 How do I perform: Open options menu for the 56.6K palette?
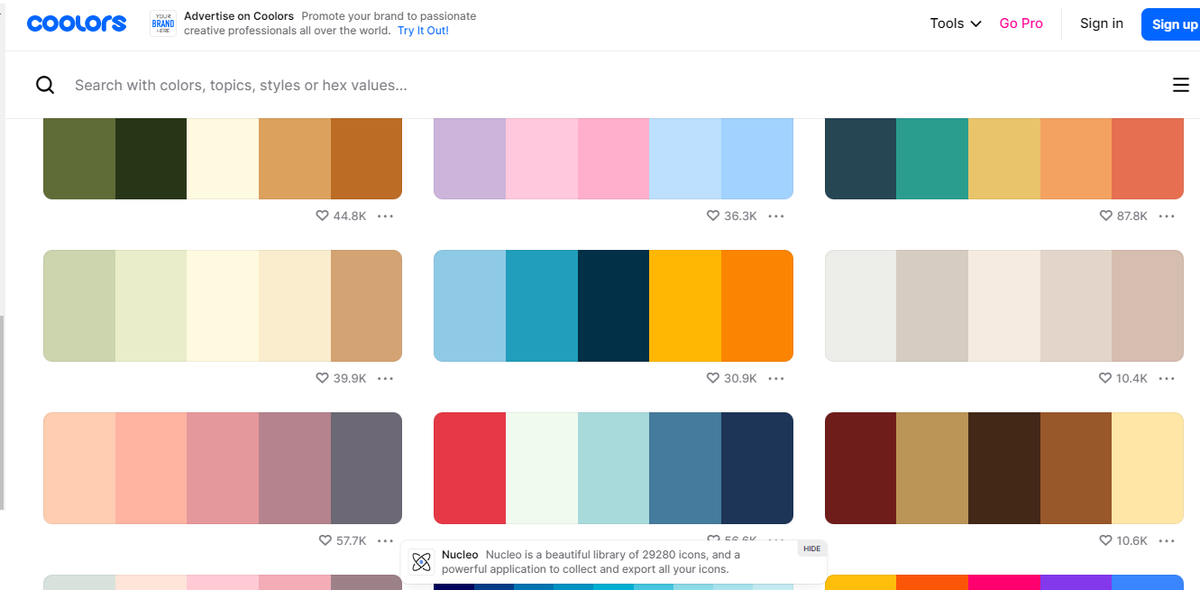[777, 540]
